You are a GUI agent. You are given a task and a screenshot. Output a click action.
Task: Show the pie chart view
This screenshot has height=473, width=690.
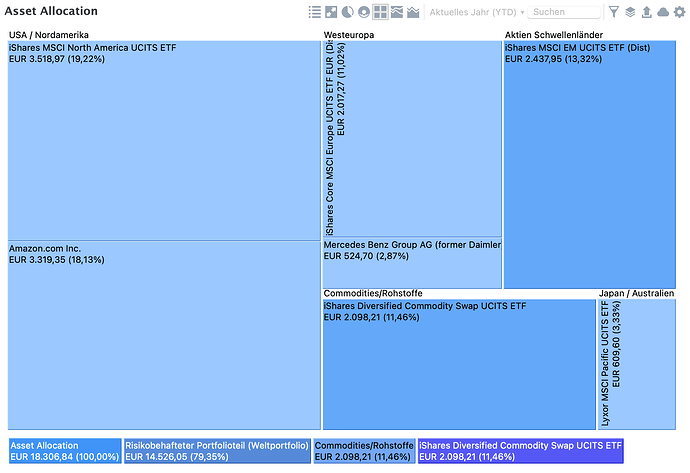click(x=348, y=12)
